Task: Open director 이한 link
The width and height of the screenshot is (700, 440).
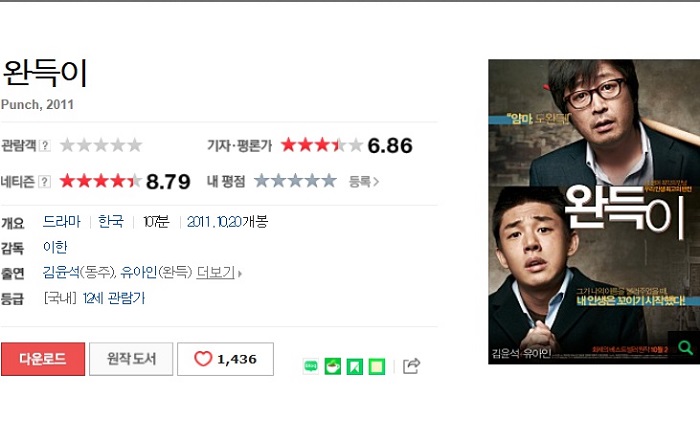Action: click(55, 247)
